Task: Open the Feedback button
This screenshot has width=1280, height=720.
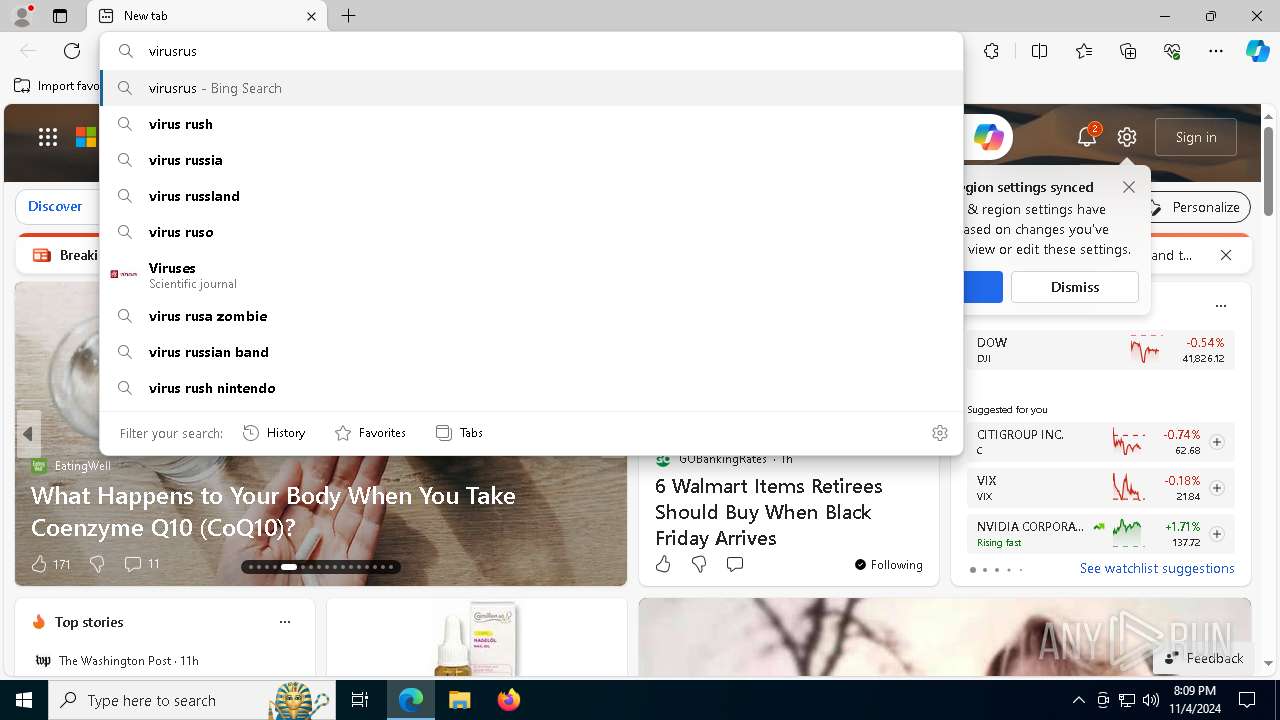Action: [1204, 658]
